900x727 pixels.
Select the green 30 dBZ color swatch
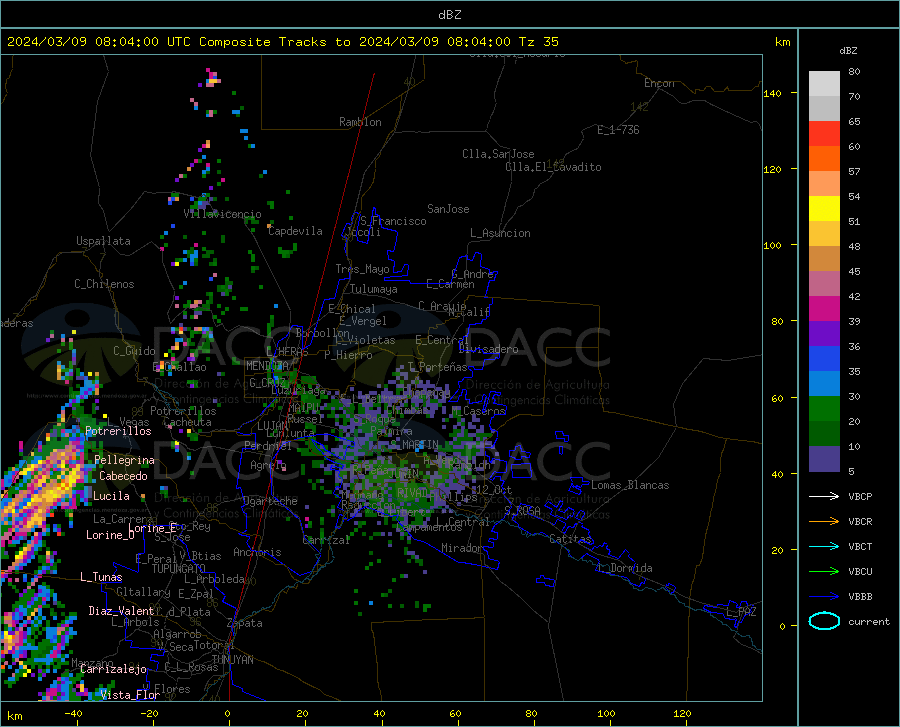tap(824, 409)
